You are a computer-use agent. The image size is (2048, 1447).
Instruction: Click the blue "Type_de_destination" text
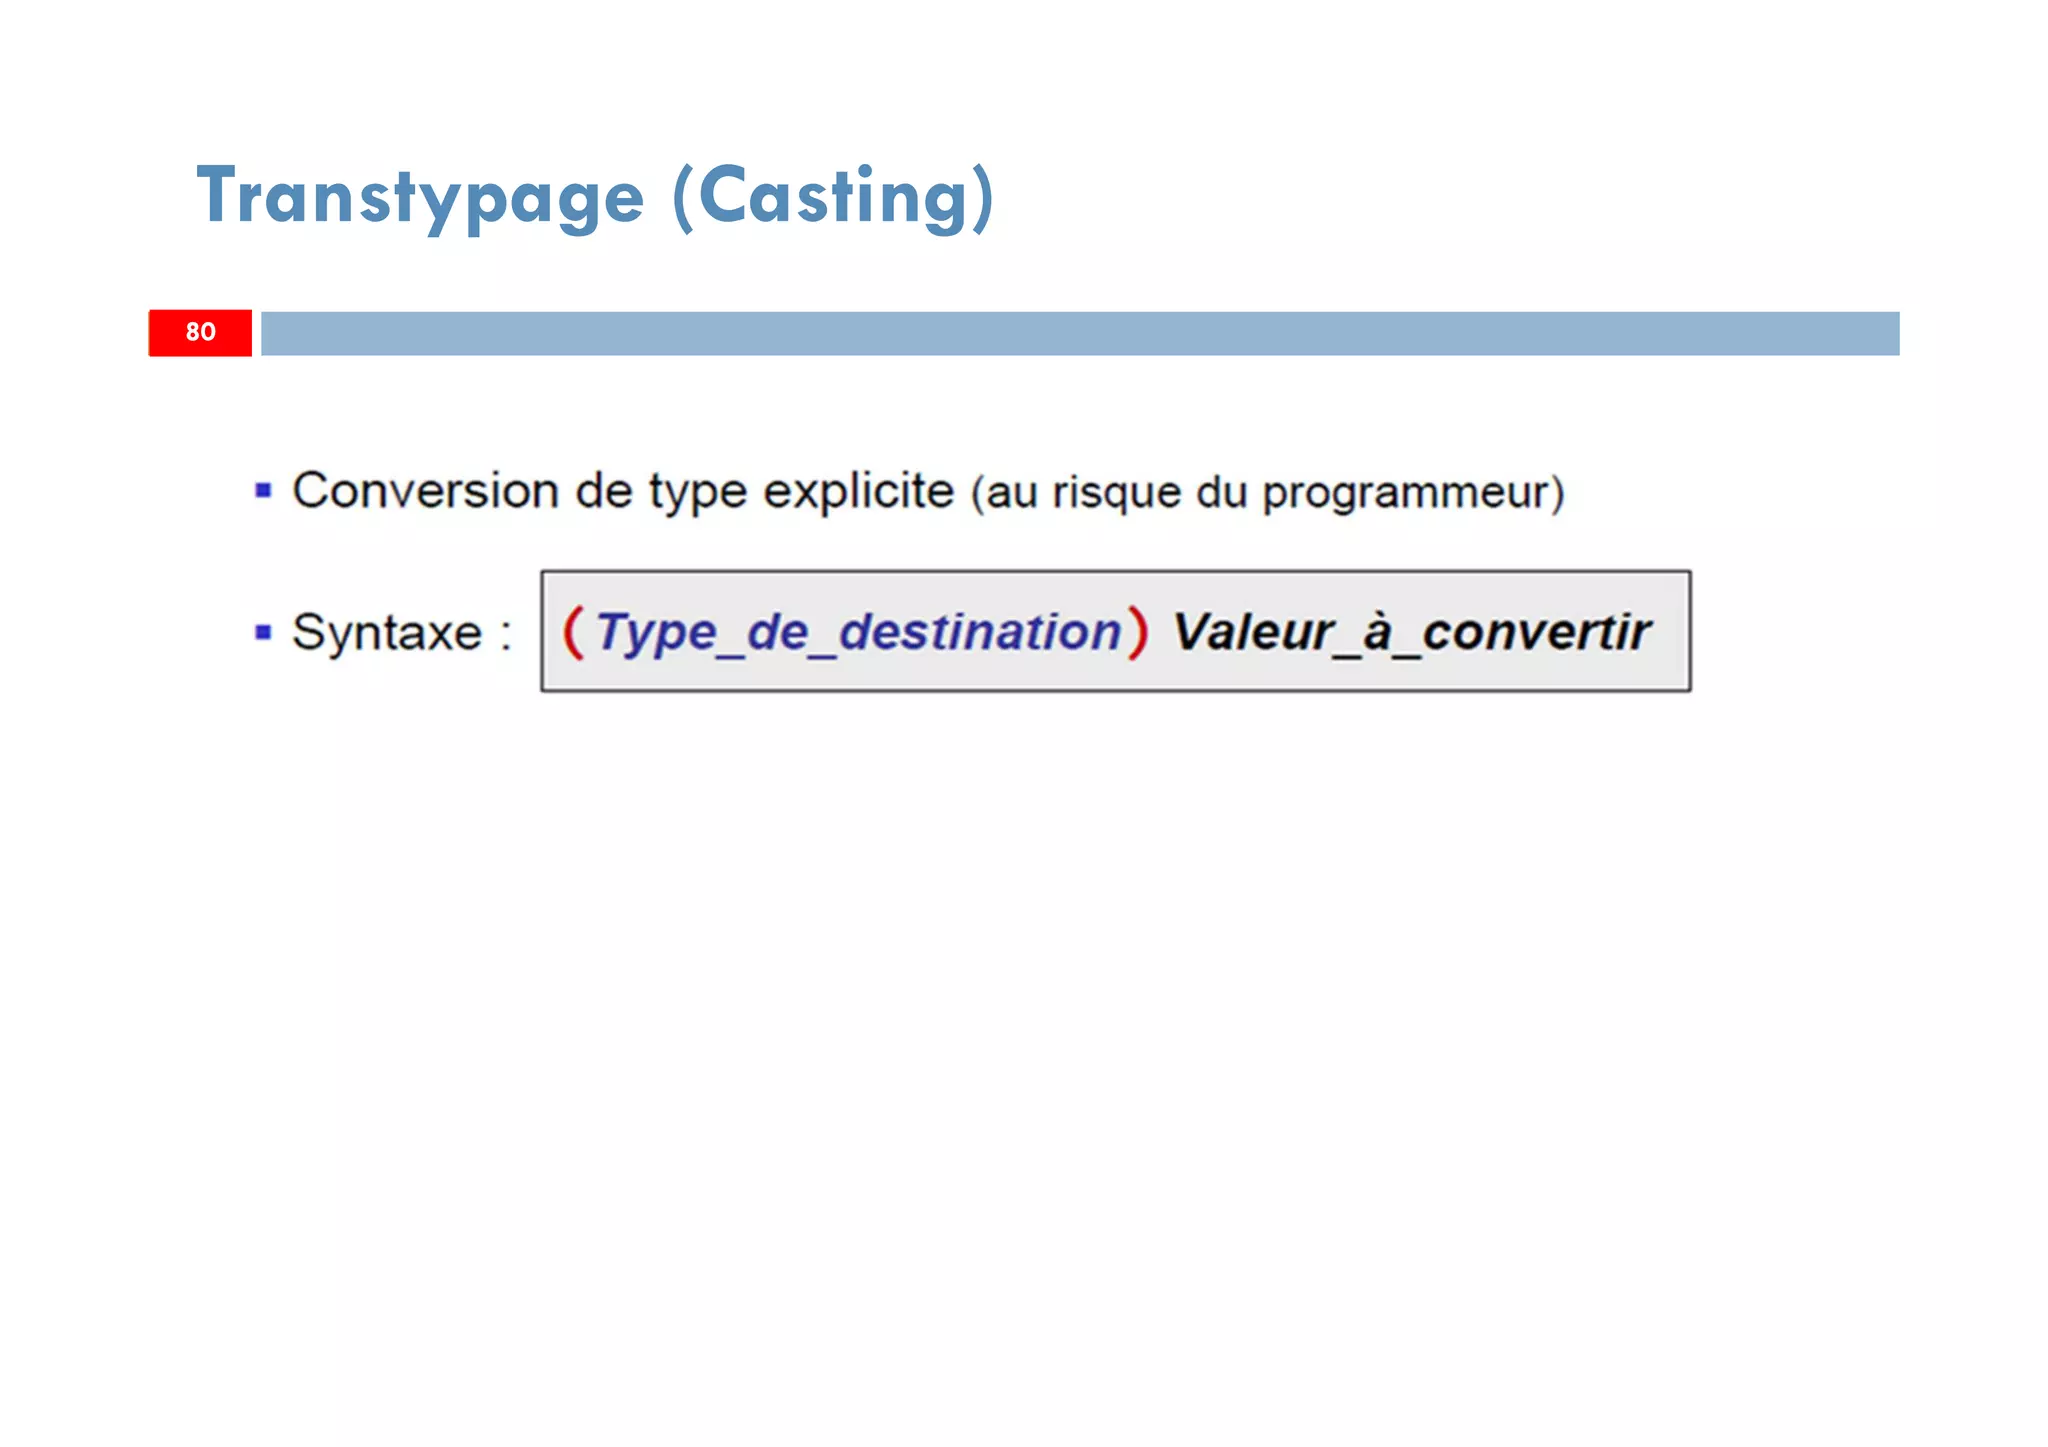[858, 633]
